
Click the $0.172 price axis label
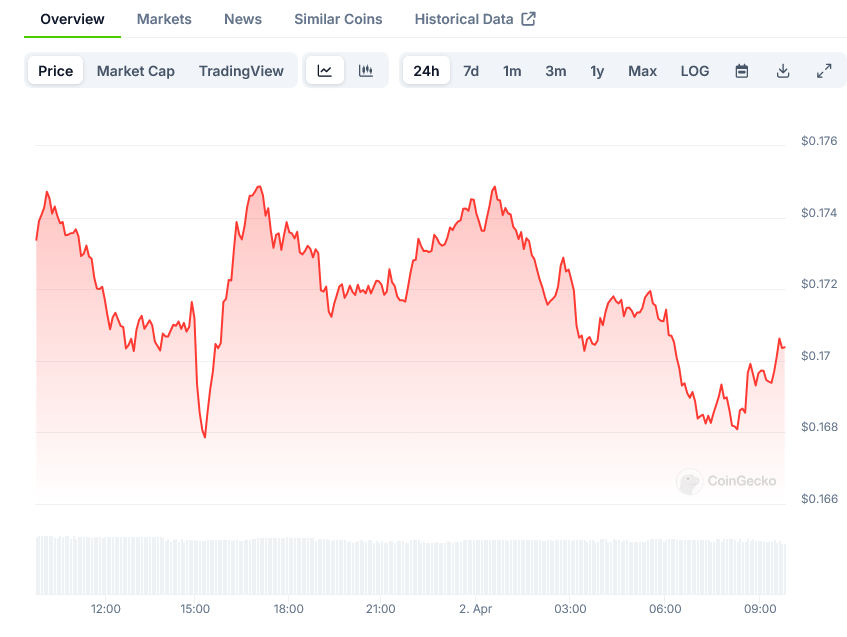819,284
